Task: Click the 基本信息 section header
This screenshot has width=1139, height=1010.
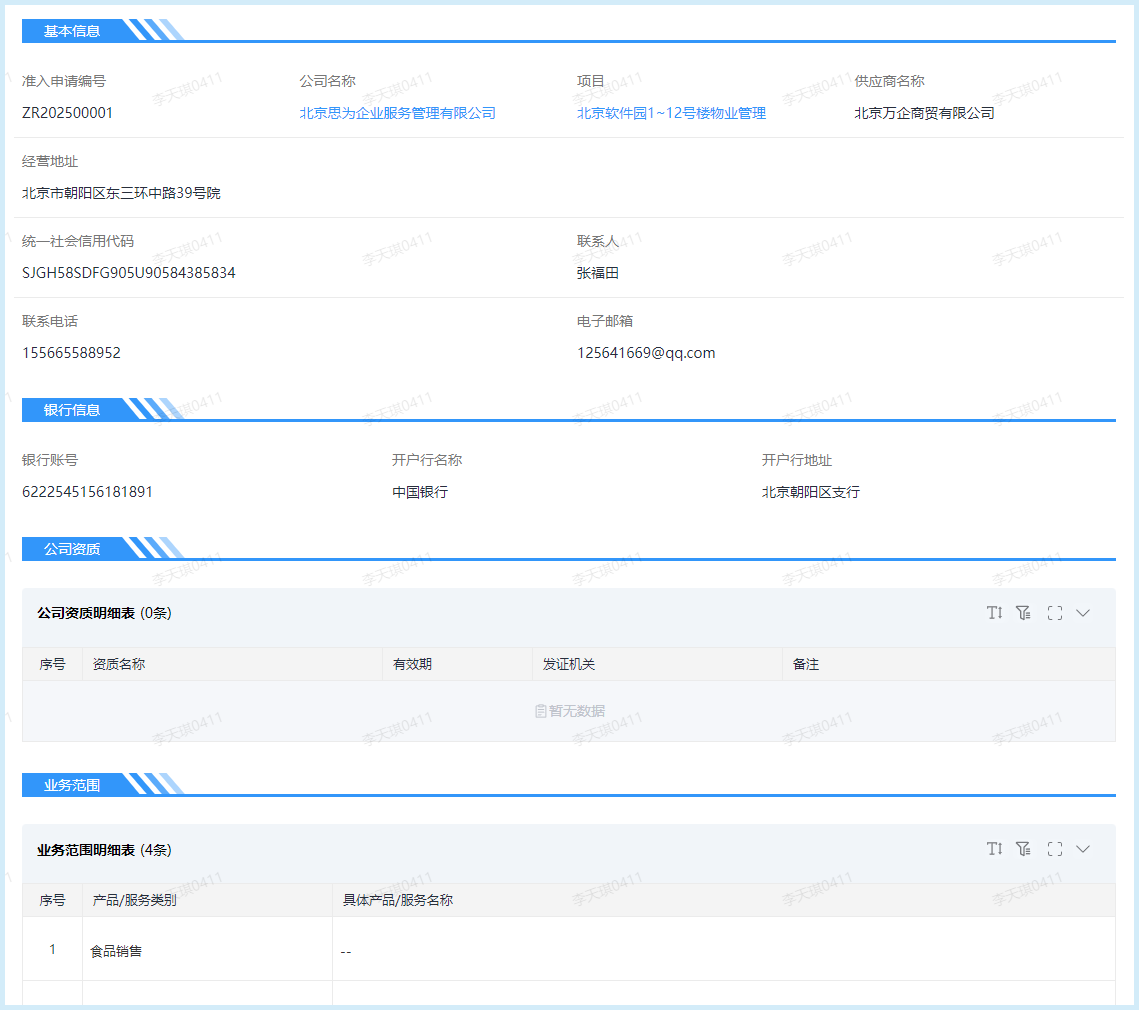Action: tap(68, 31)
